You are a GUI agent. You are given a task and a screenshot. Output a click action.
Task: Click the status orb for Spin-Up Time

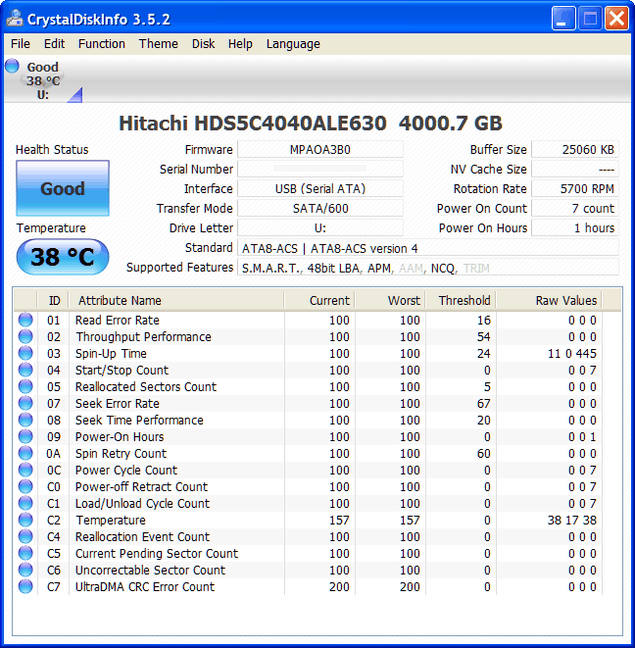click(x=26, y=353)
